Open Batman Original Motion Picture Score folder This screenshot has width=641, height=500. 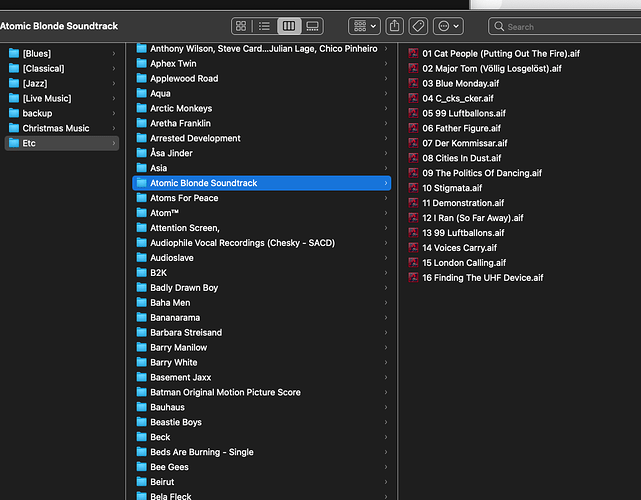[x=262, y=392]
